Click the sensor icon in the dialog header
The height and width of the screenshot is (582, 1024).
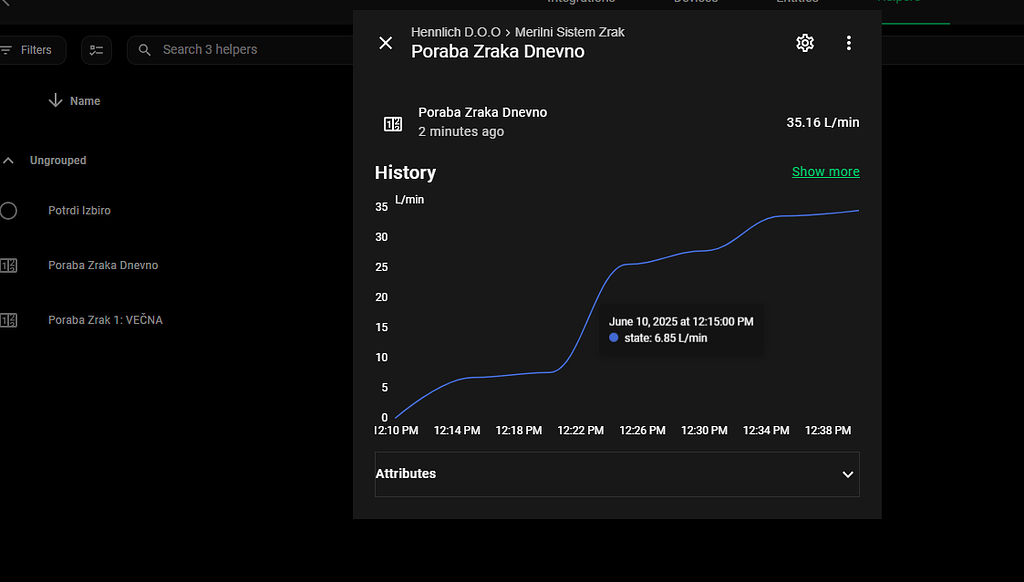click(392, 122)
